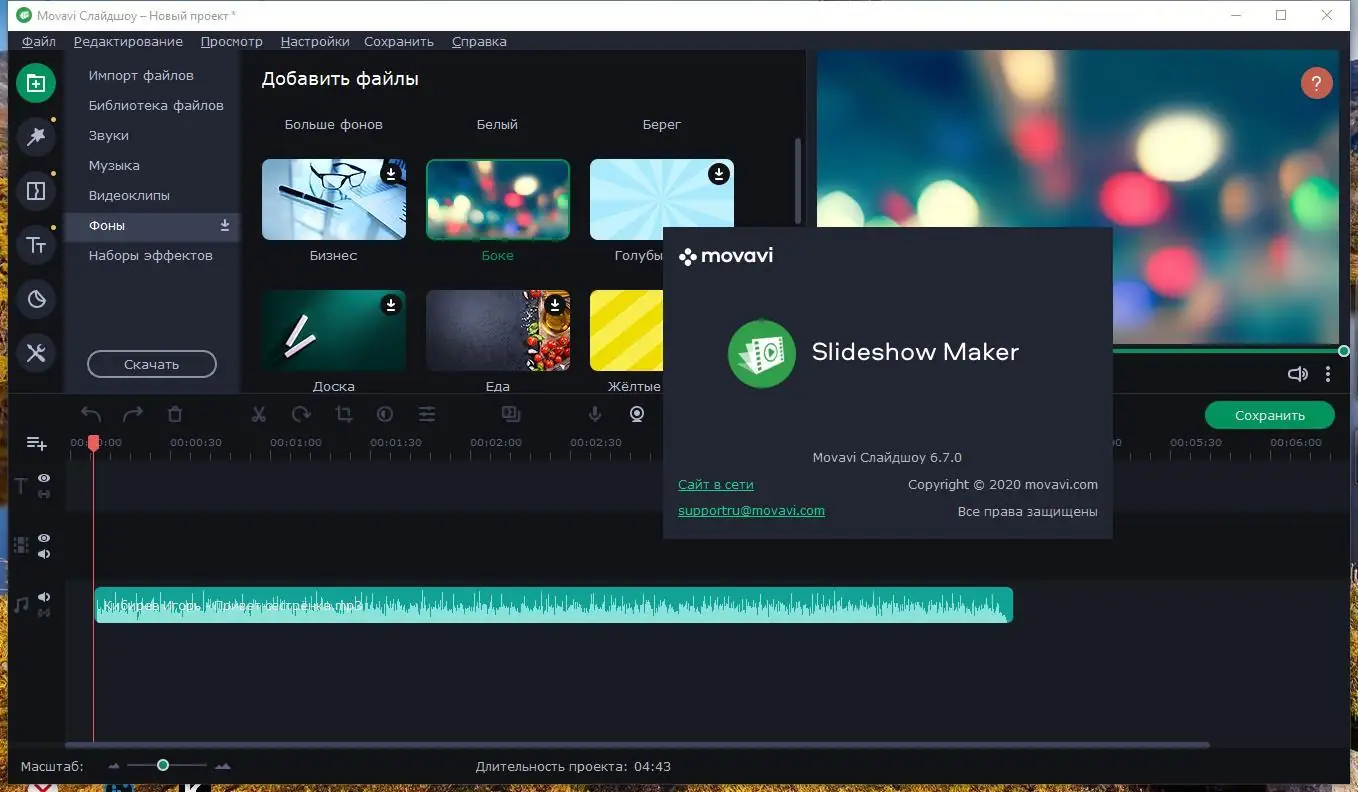Hide the title track with the eye toggle

coord(44,479)
